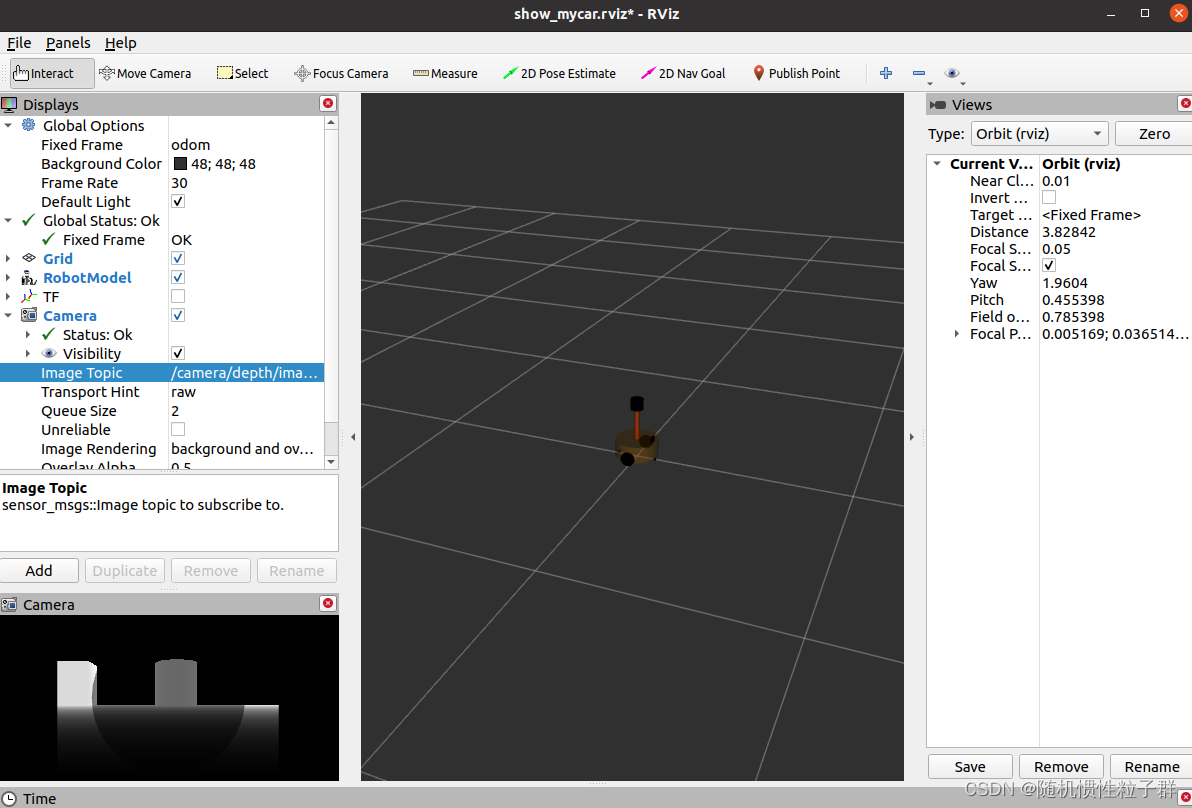Toggle the Visibility checkbox

(178, 353)
